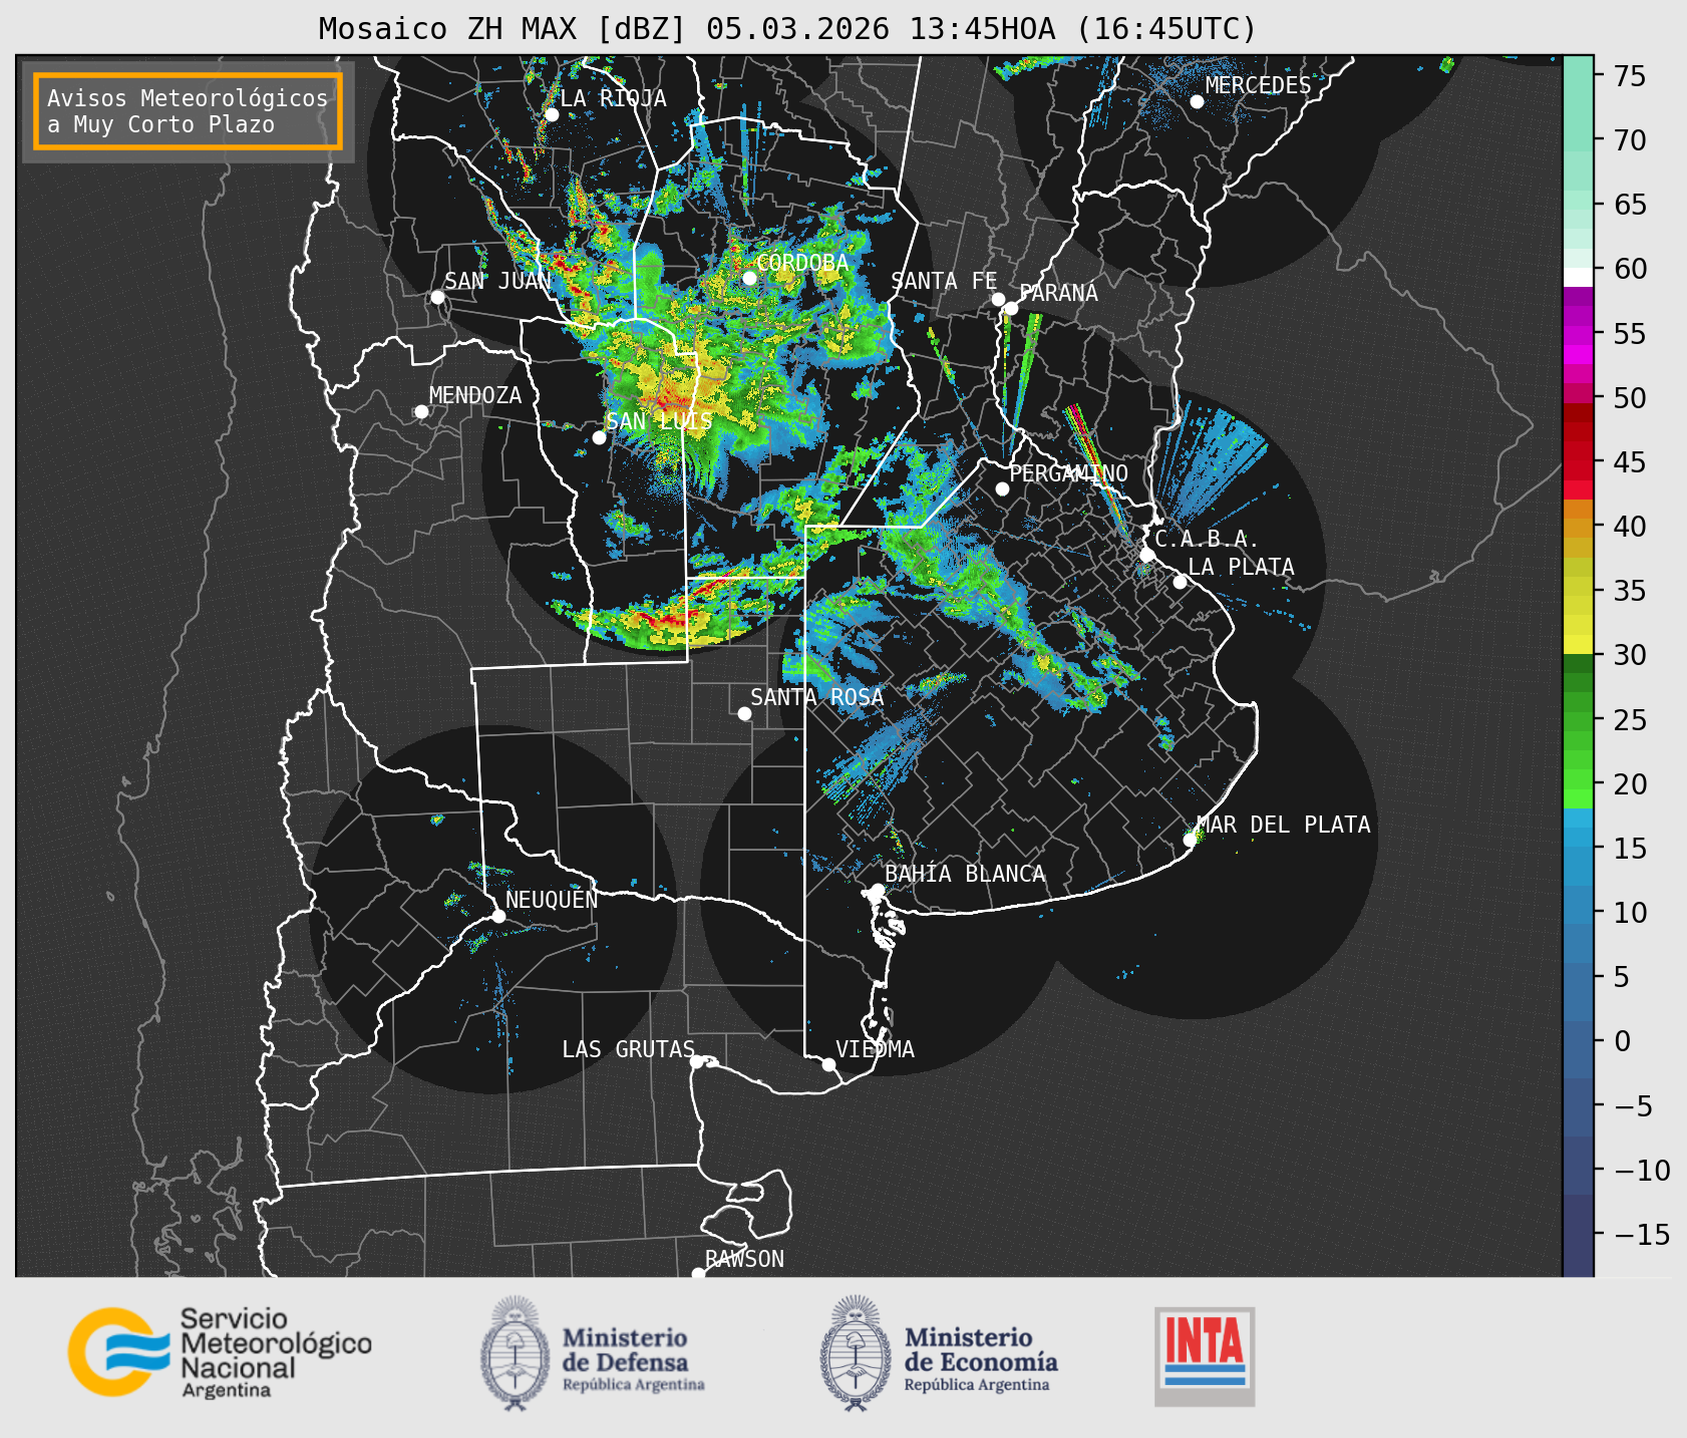Click the Servicio Meteorológico Nacional logo
The height and width of the screenshot is (1438, 1687).
tap(219, 1352)
